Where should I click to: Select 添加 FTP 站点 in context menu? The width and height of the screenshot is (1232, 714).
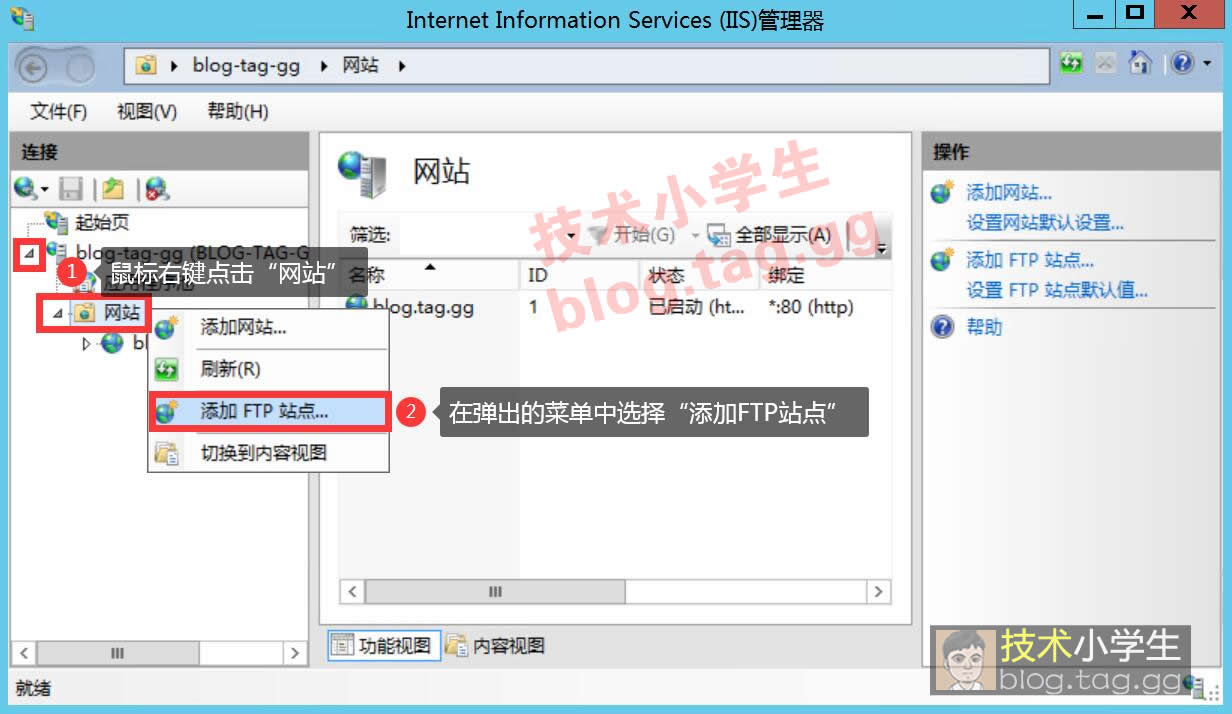(x=264, y=411)
